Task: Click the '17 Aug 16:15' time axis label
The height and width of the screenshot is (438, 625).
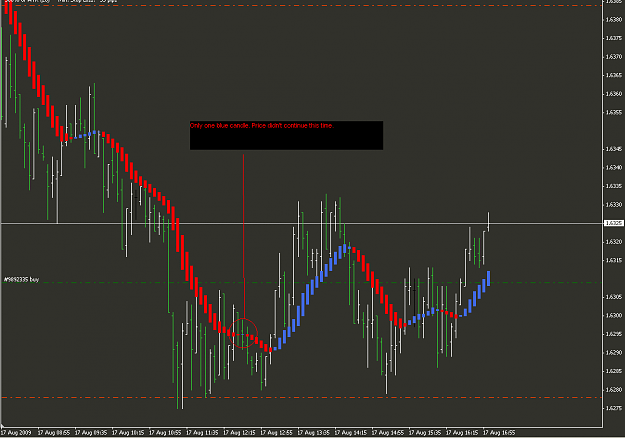Action: click(462, 433)
